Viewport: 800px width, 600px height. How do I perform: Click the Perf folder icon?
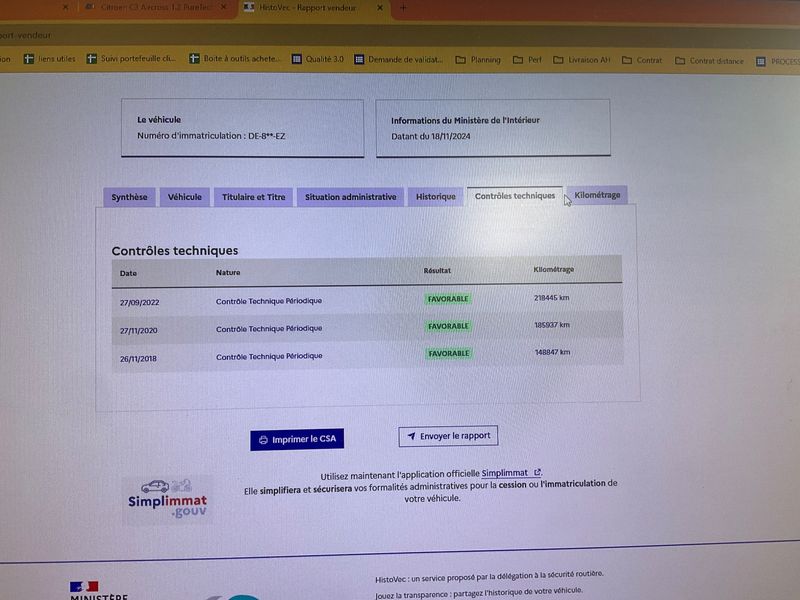[x=518, y=60]
